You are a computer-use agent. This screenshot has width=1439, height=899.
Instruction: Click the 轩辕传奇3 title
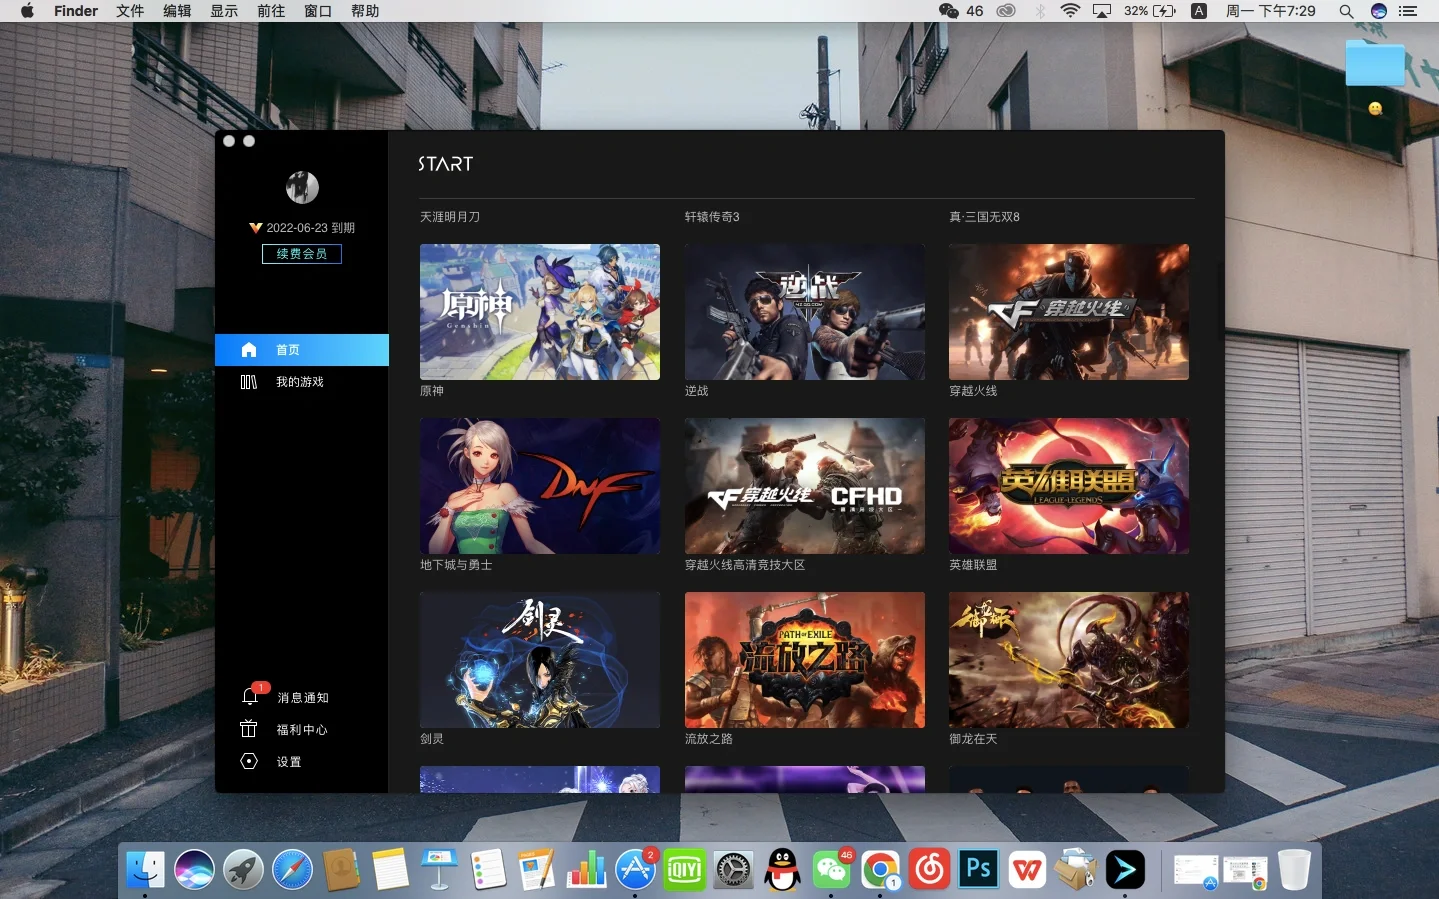(x=712, y=217)
